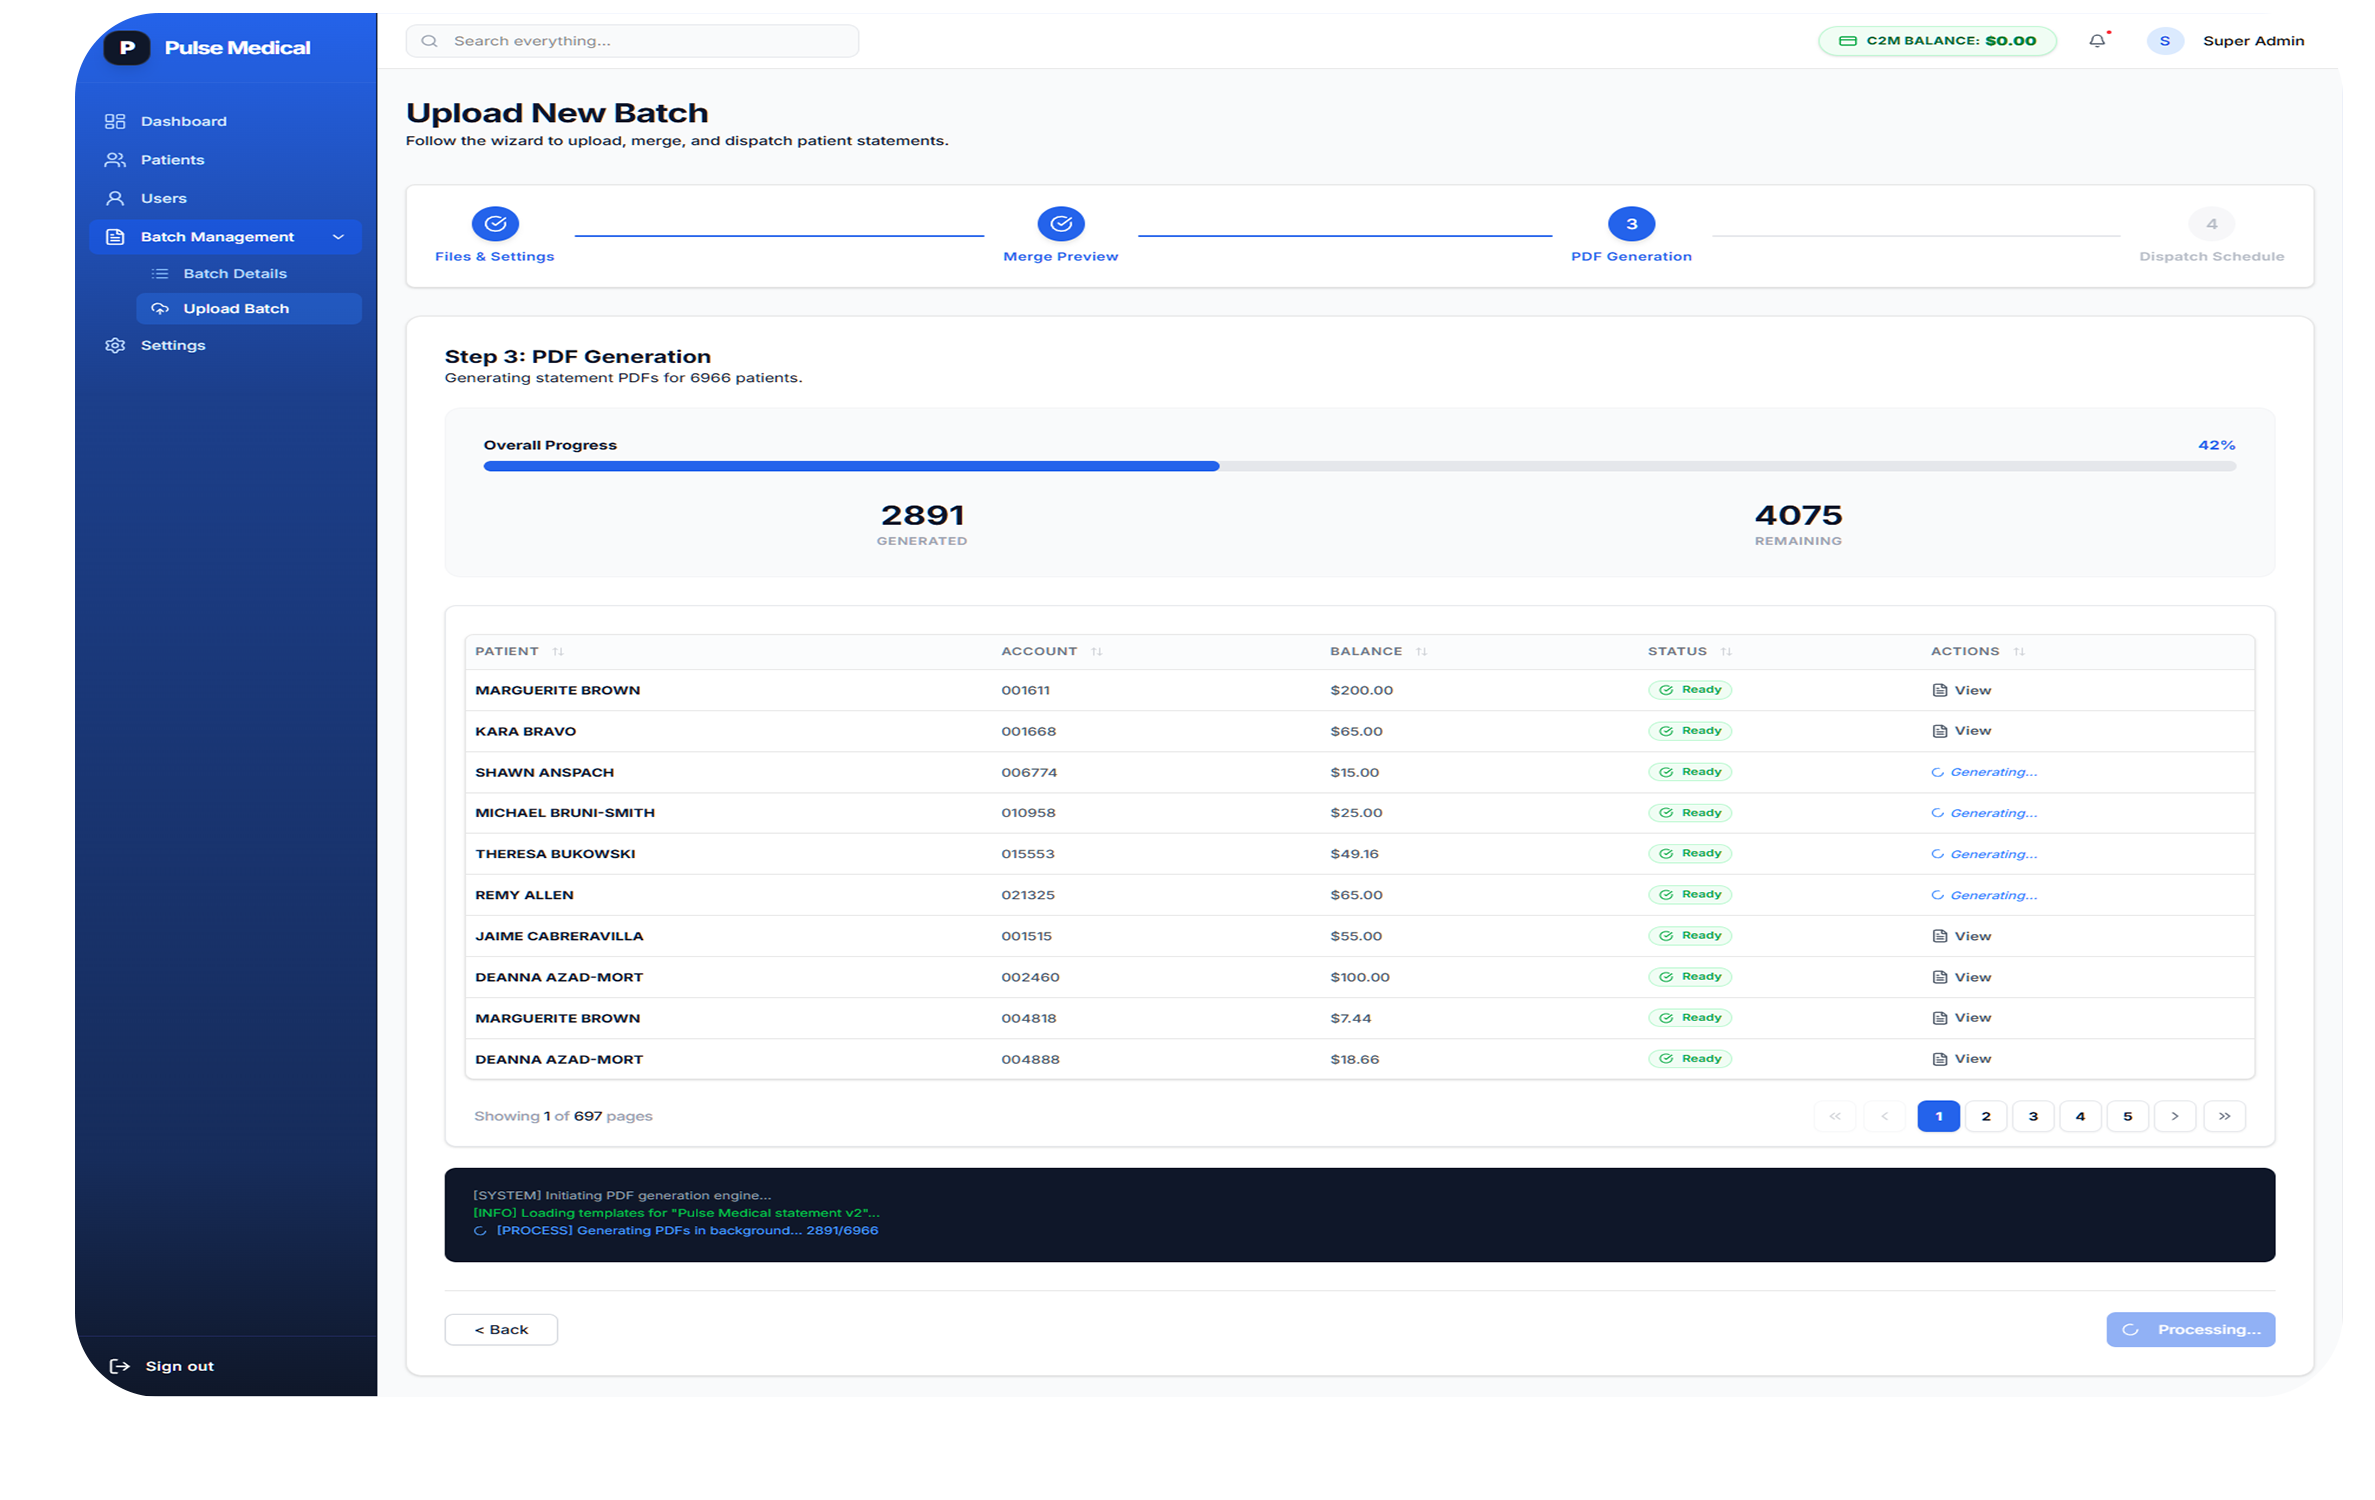Image resolution: width=2375 pixels, height=1500 pixels.
Task: Click Files & Settings step checkmark icon
Action: point(495,224)
